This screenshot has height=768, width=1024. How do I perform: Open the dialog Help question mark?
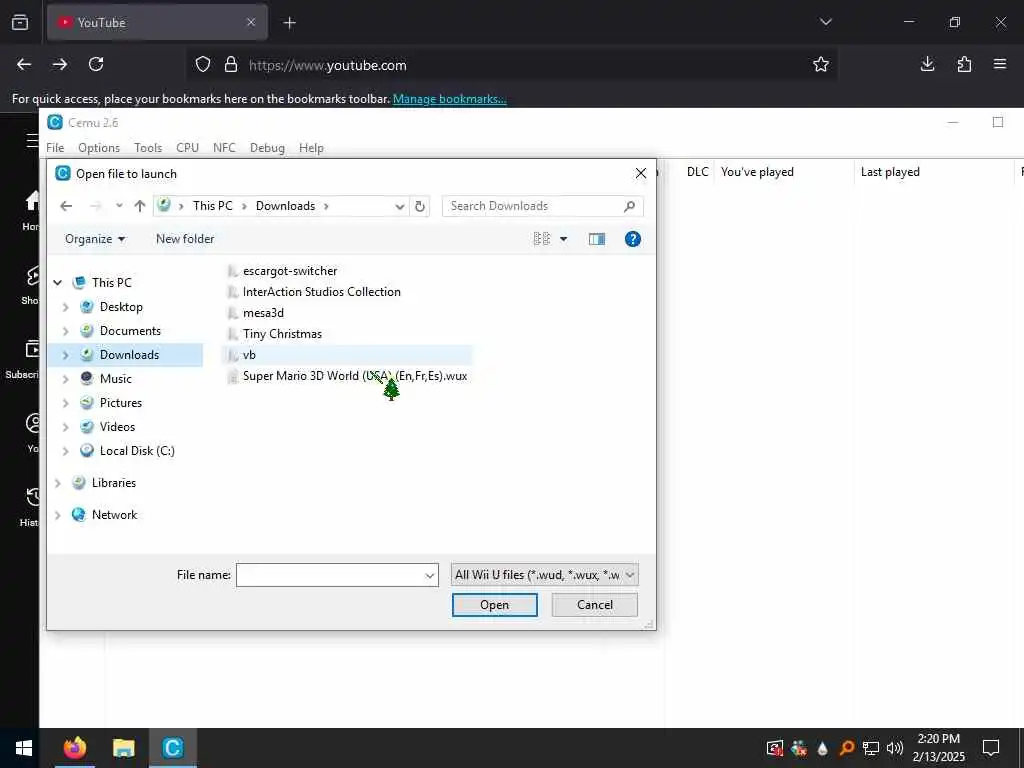[x=632, y=239]
